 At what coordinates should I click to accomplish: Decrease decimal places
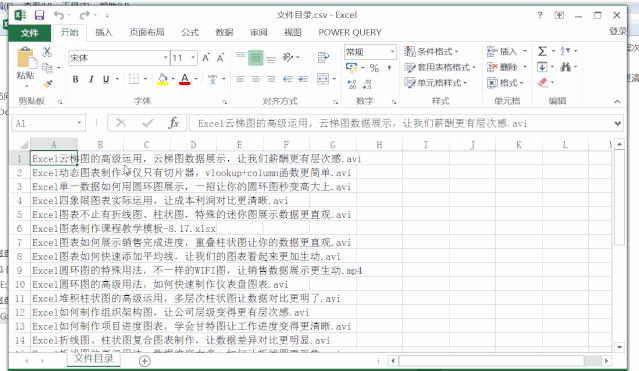click(x=367, y=84)
